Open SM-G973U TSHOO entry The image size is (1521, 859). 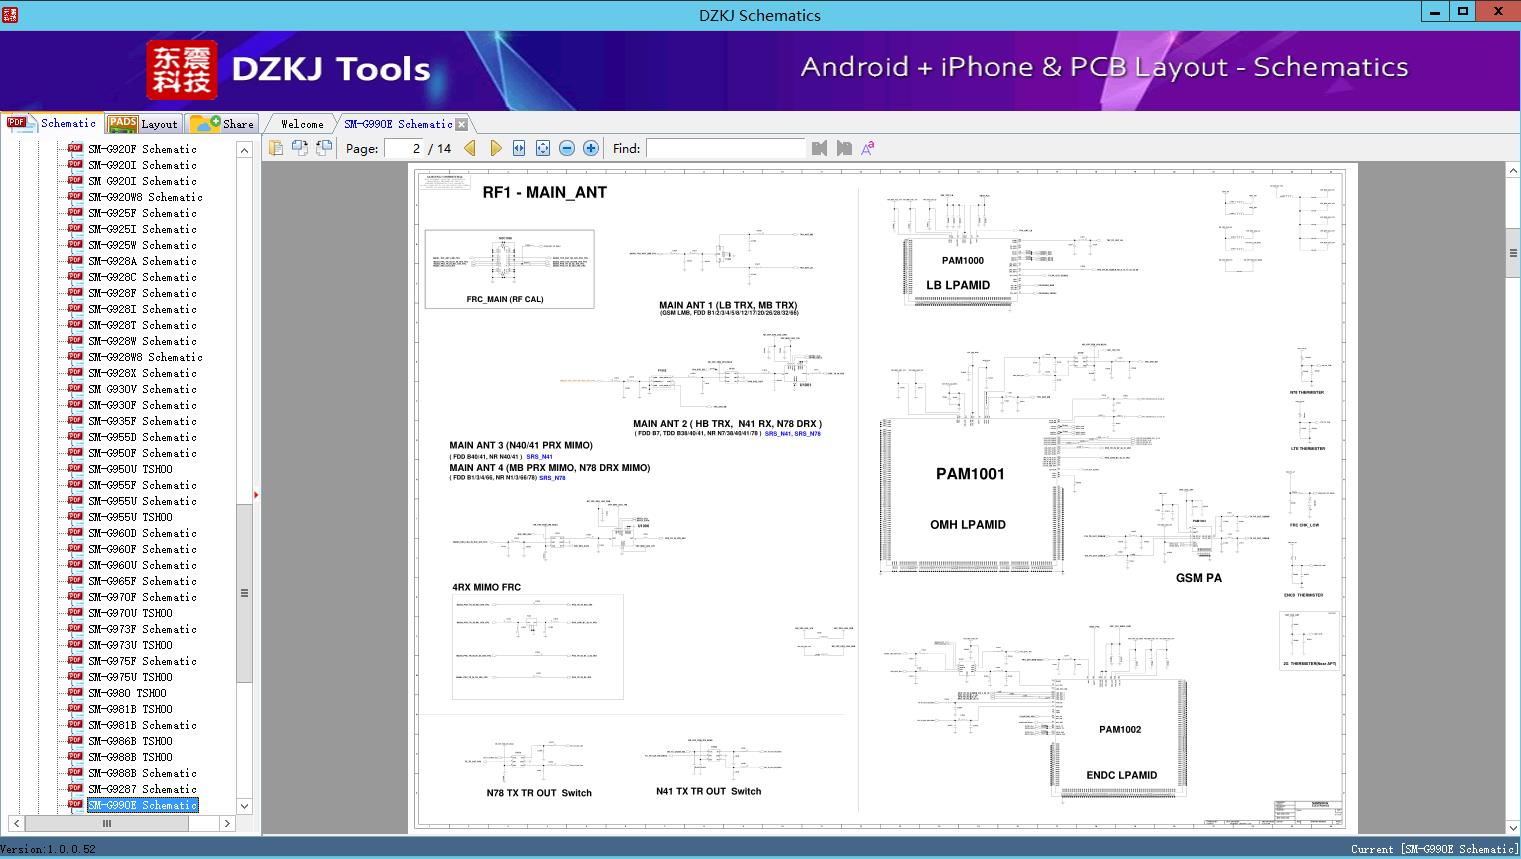(x=130, y=645)
